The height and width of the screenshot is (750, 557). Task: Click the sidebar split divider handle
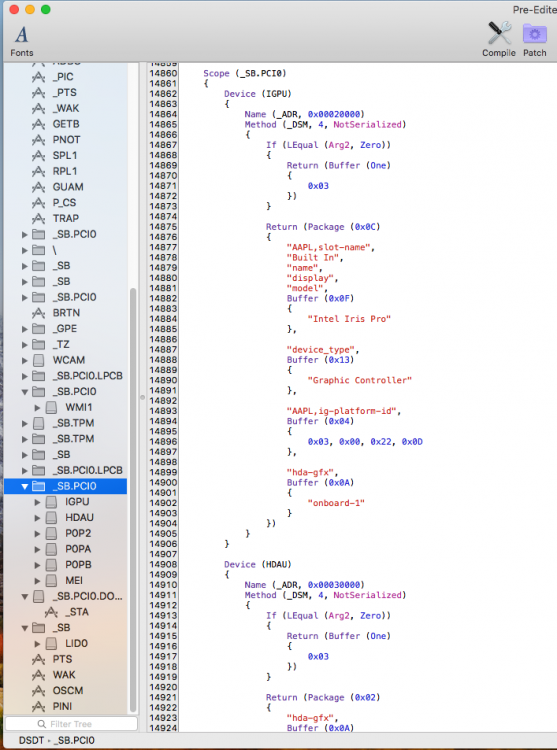tap(142, 397)
